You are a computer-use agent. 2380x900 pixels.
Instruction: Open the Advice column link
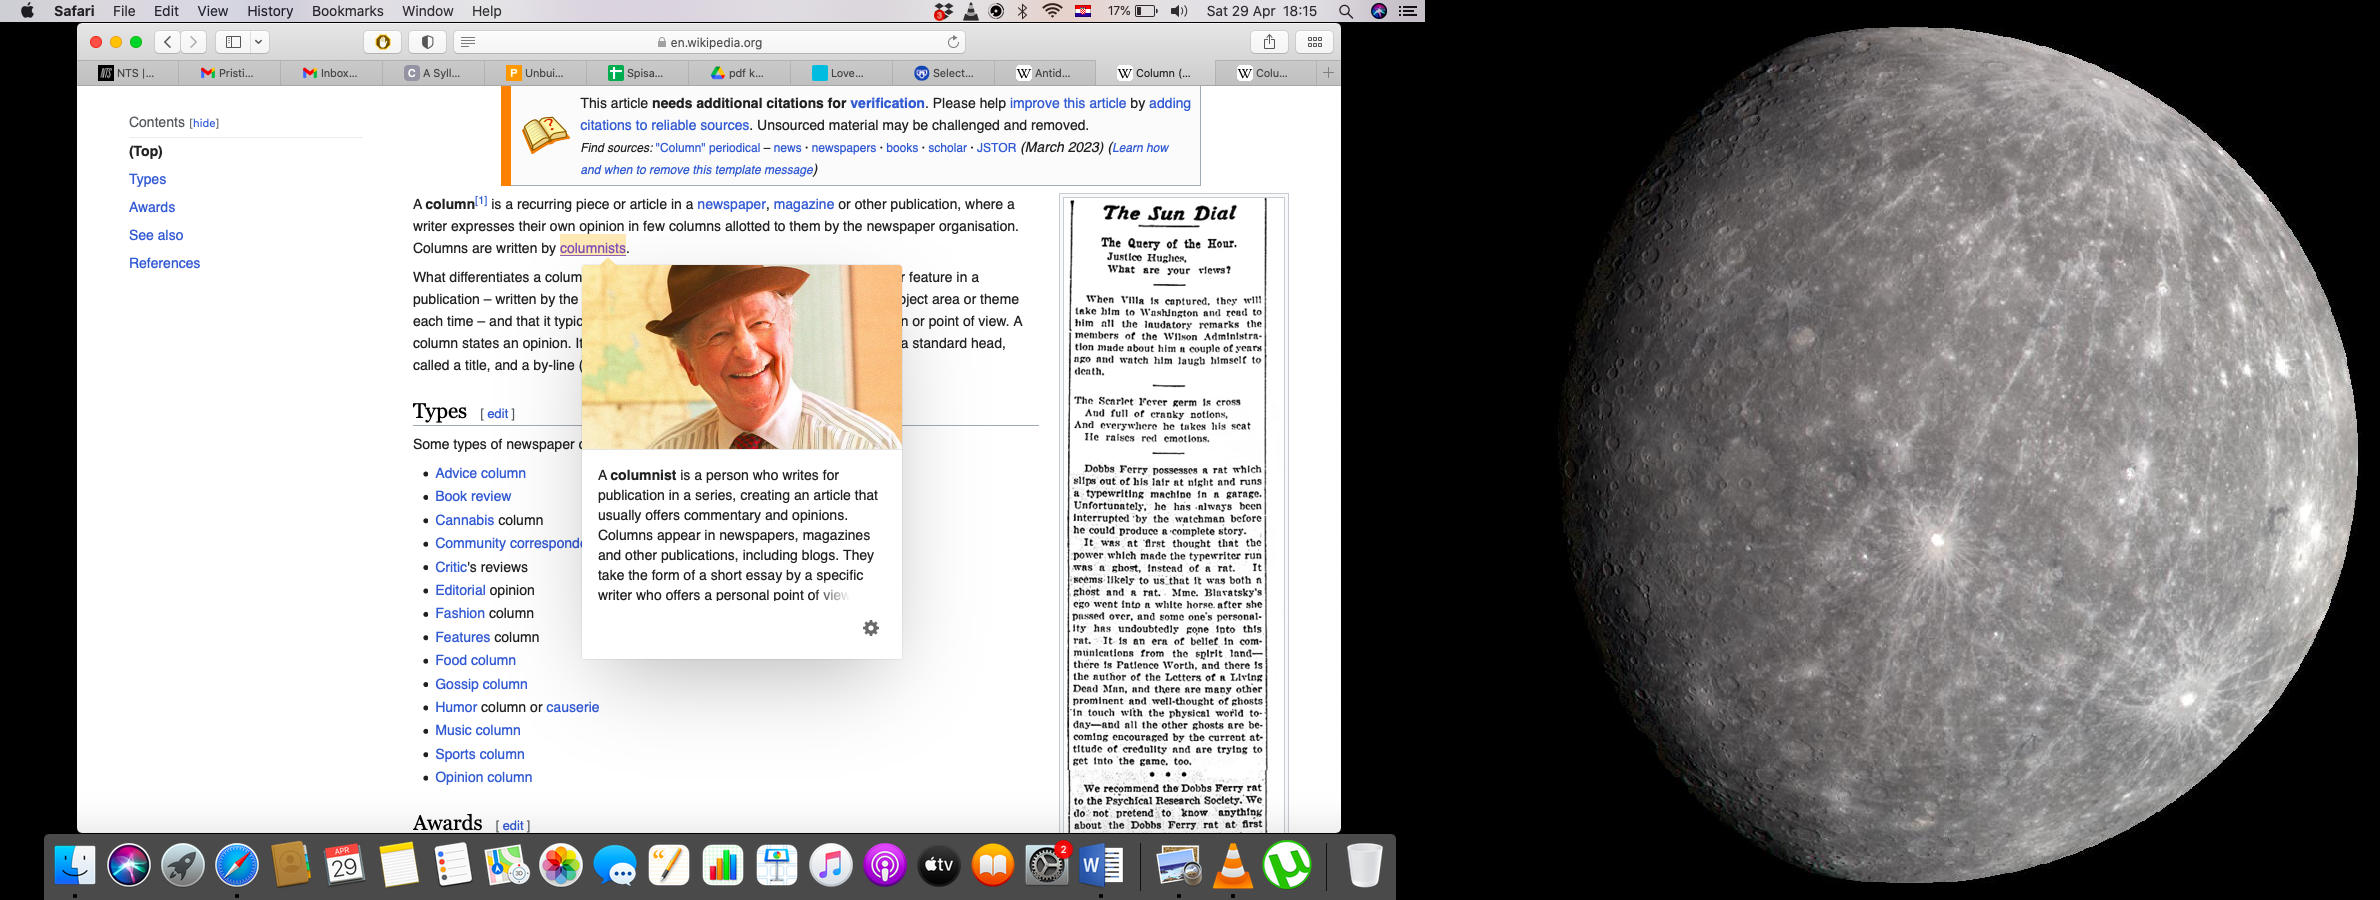[480, 473]
